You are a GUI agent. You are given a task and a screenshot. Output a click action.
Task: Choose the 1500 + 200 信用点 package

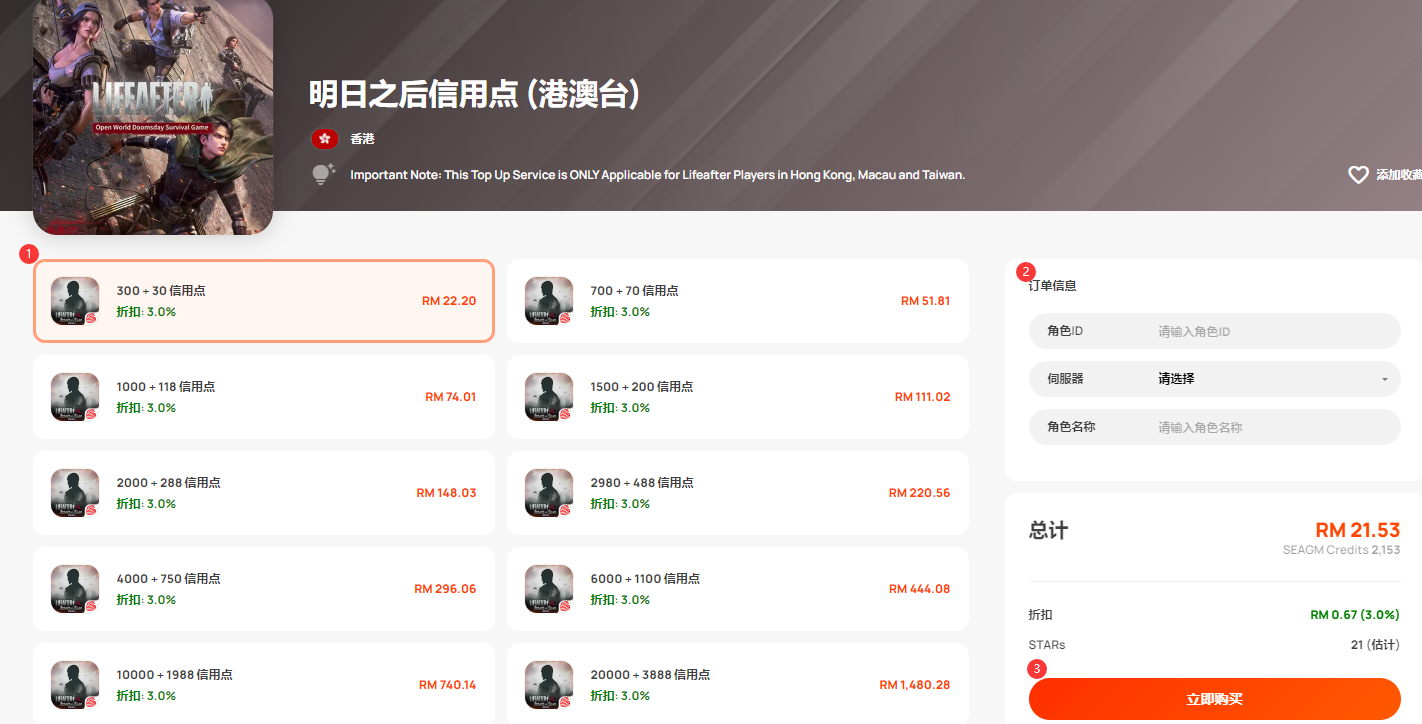coord(738,397)
